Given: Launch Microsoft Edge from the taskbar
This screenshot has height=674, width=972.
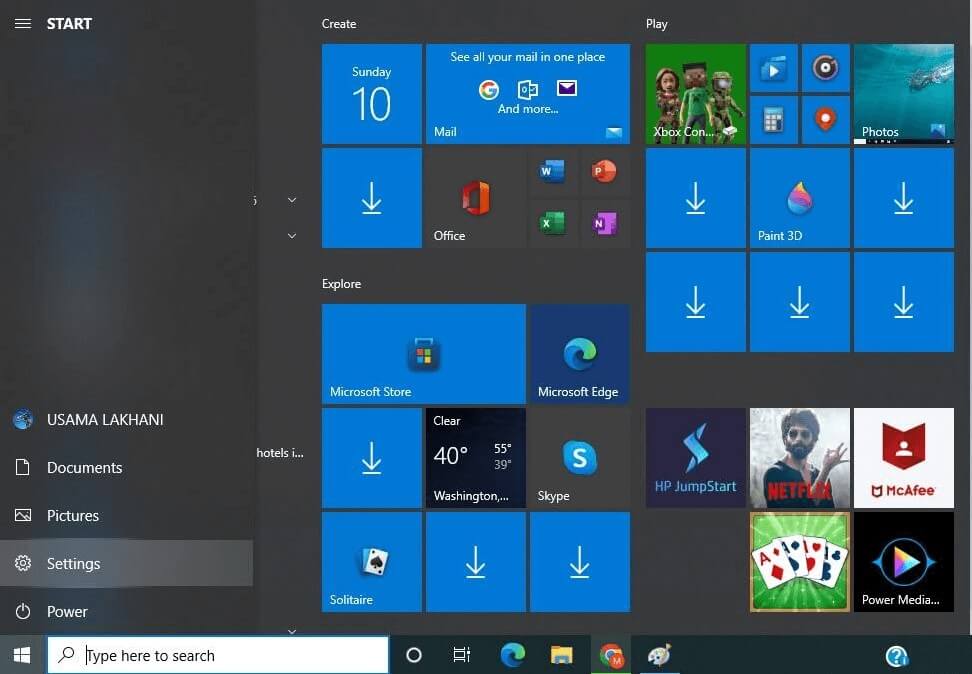Looking at the screenshot, I should 513,655.
